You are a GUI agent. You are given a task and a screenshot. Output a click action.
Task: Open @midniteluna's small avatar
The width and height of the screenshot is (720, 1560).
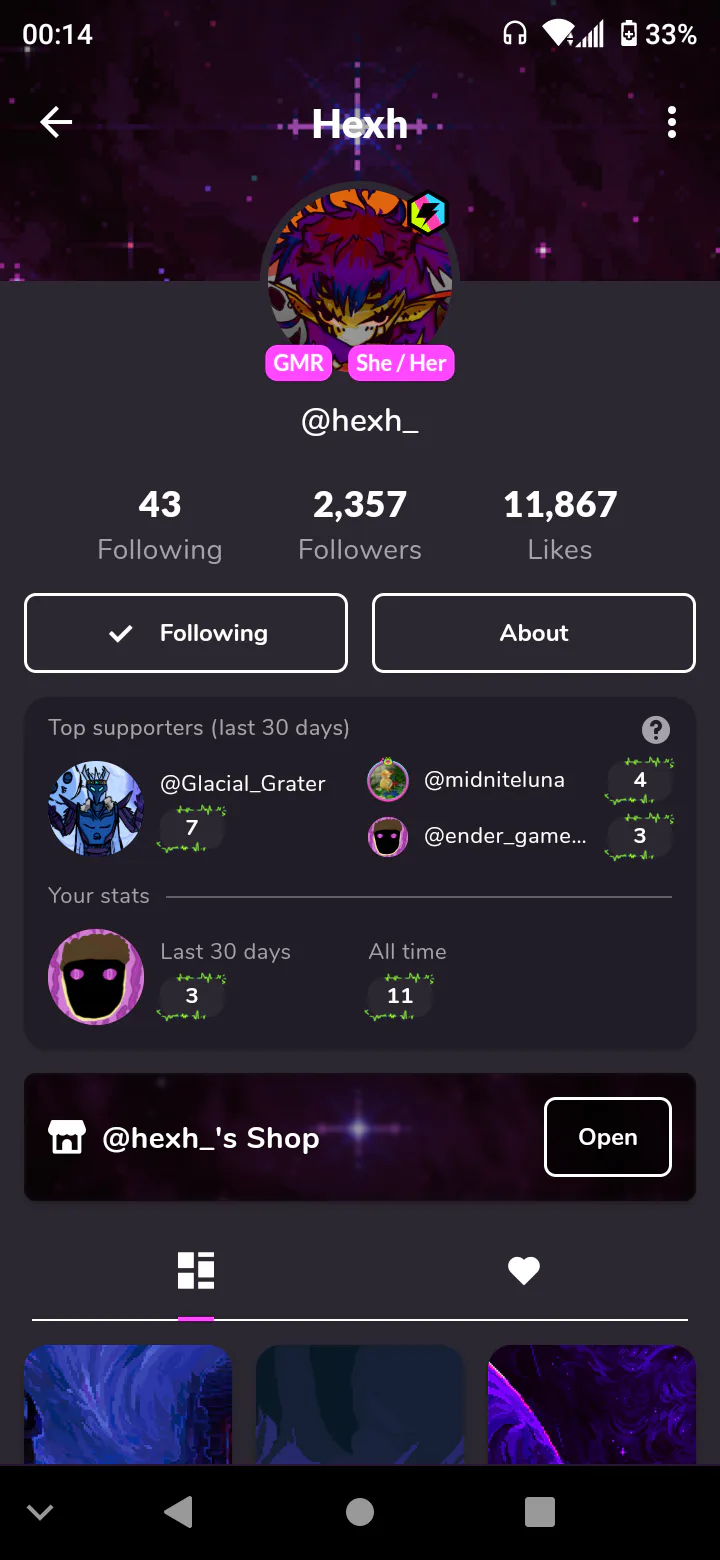388,780
